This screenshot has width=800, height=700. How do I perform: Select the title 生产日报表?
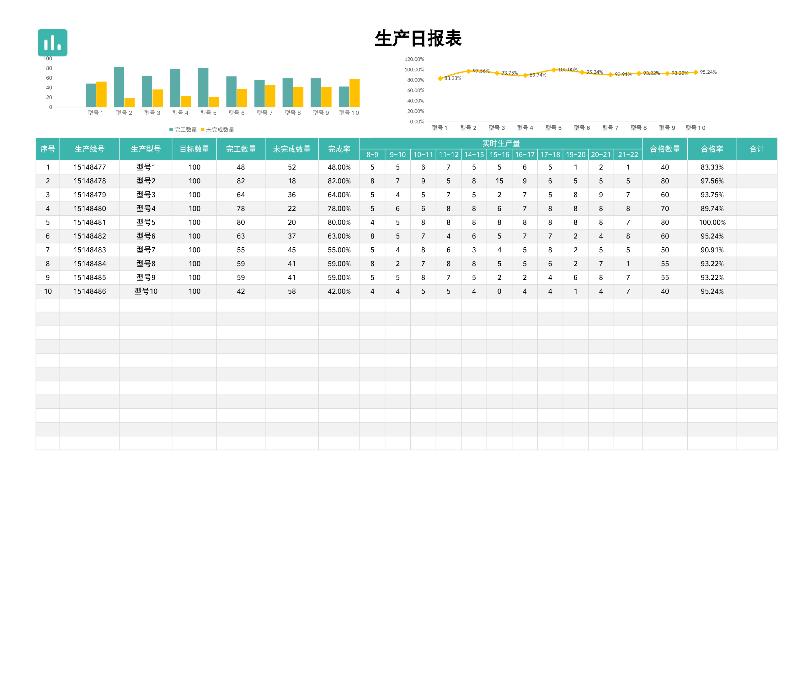(x=418, y=38)
